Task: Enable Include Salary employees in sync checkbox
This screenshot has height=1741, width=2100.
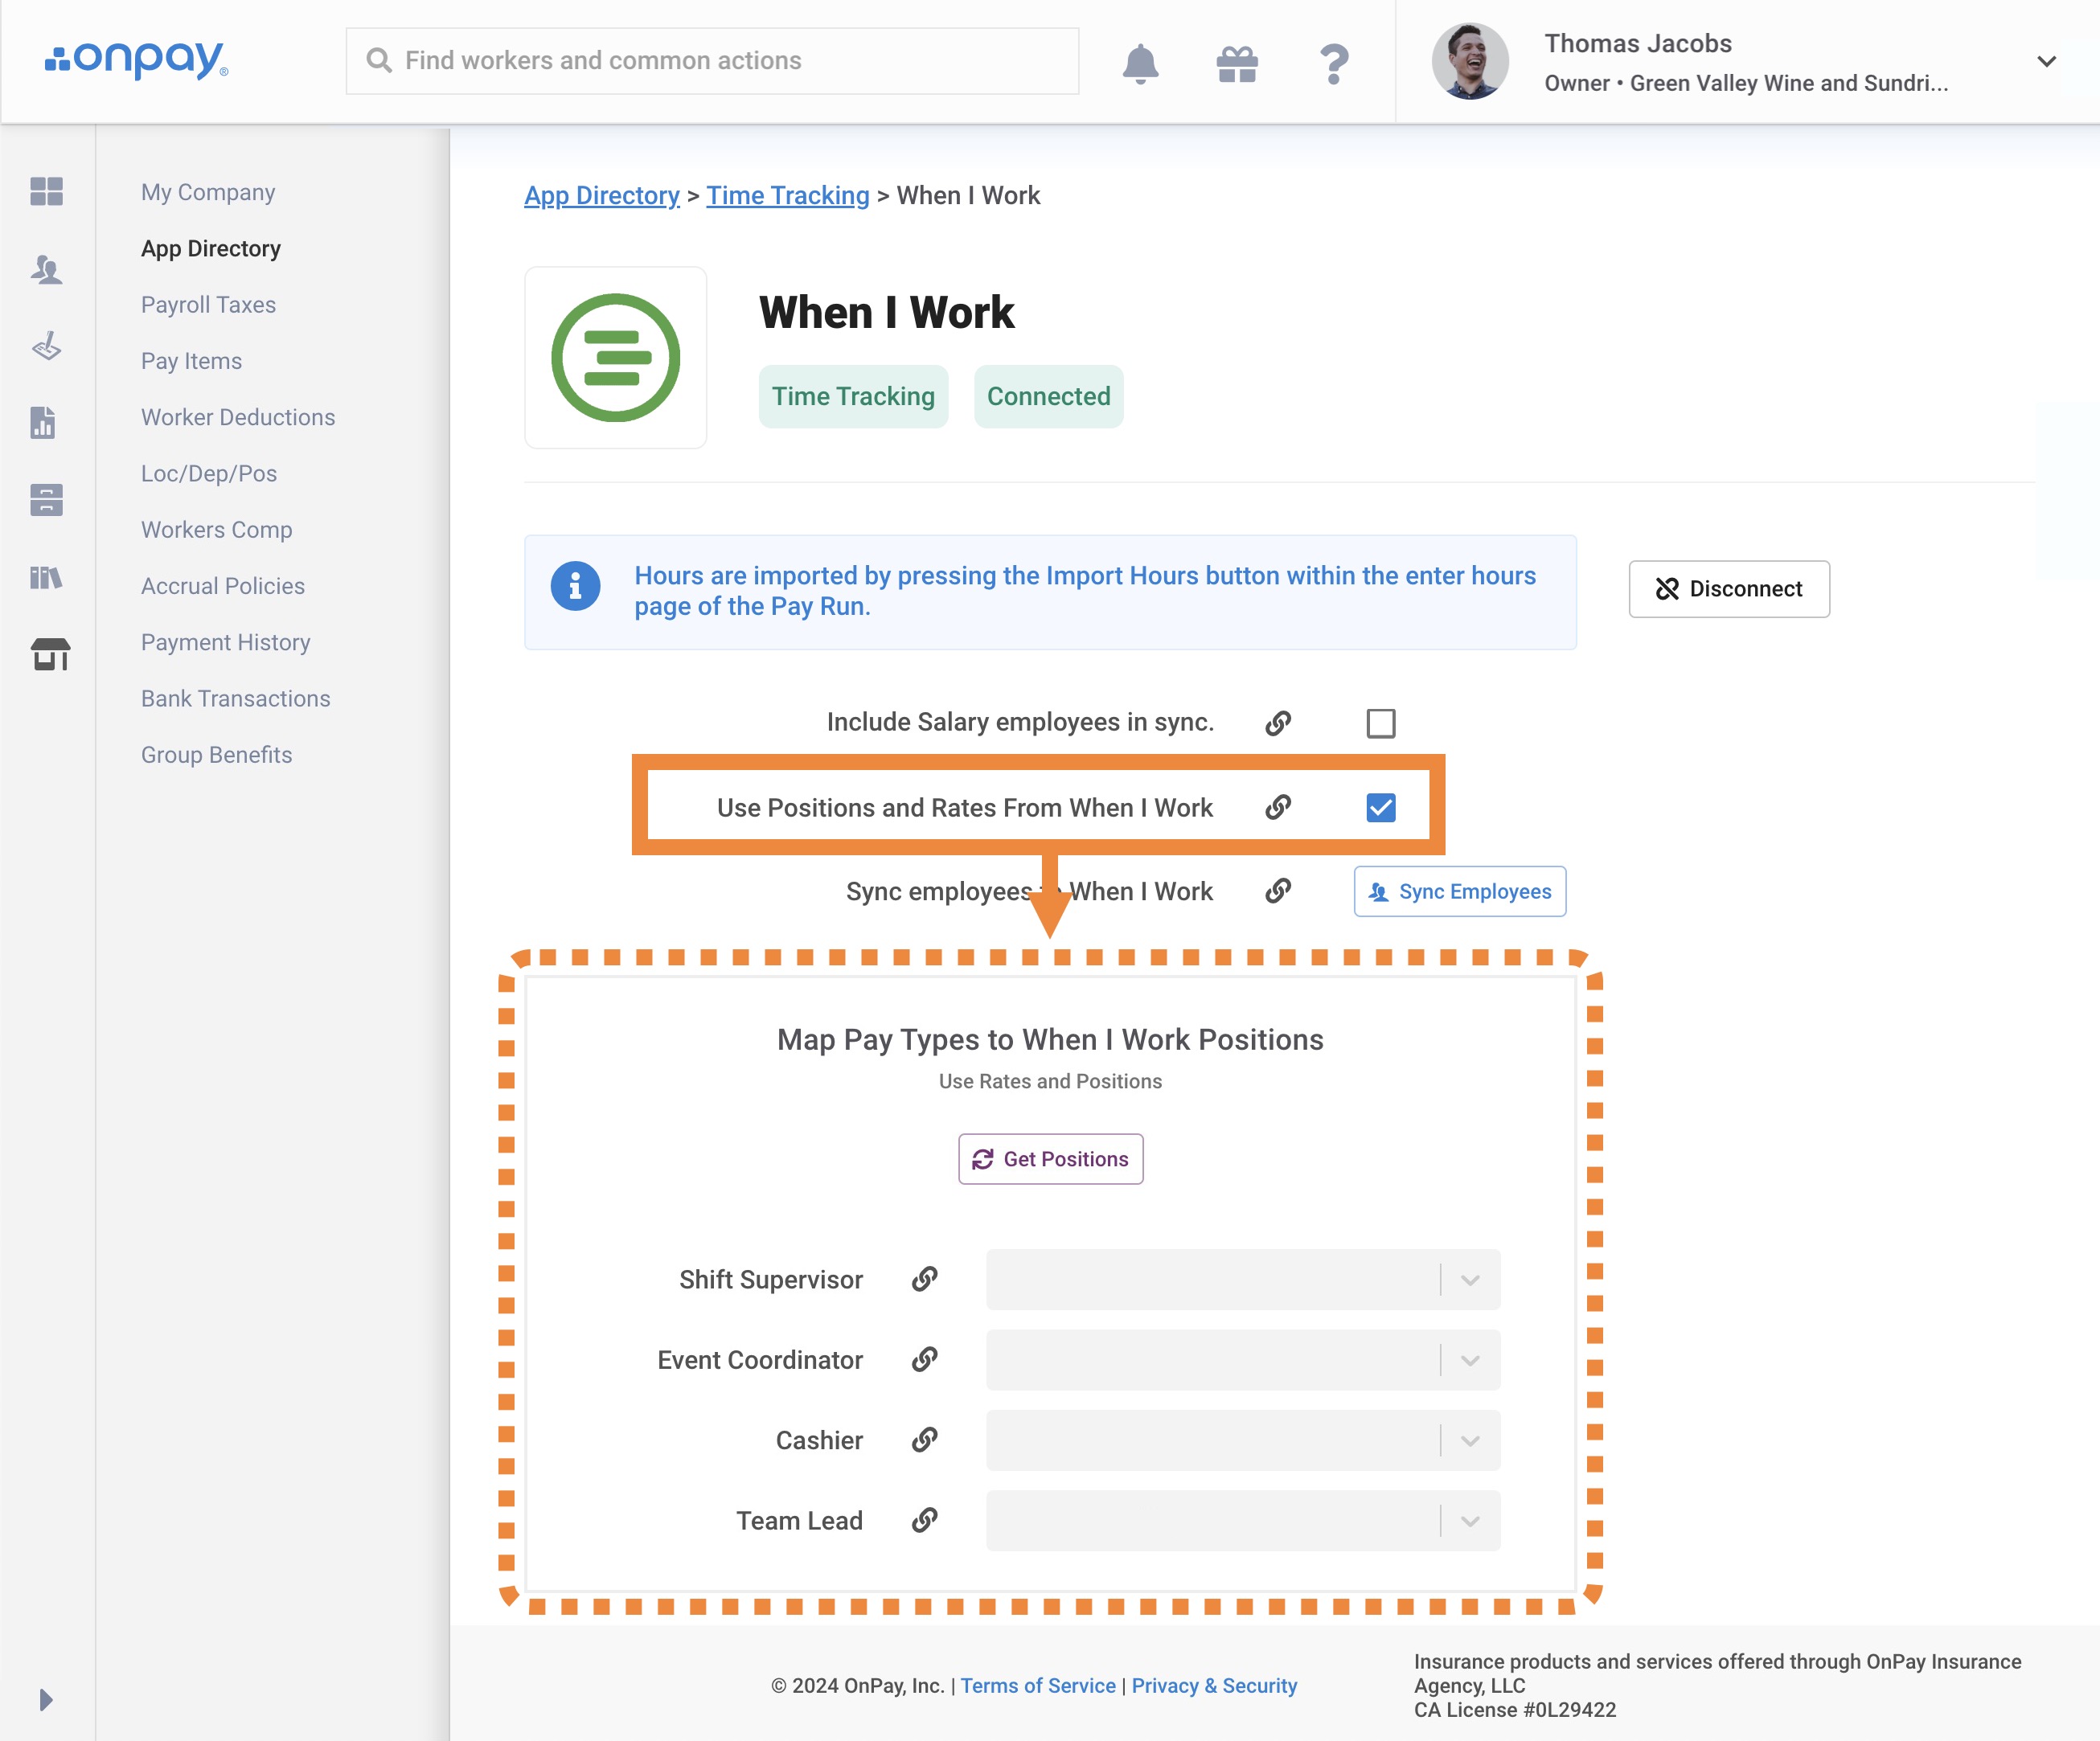Action: 1380,722
